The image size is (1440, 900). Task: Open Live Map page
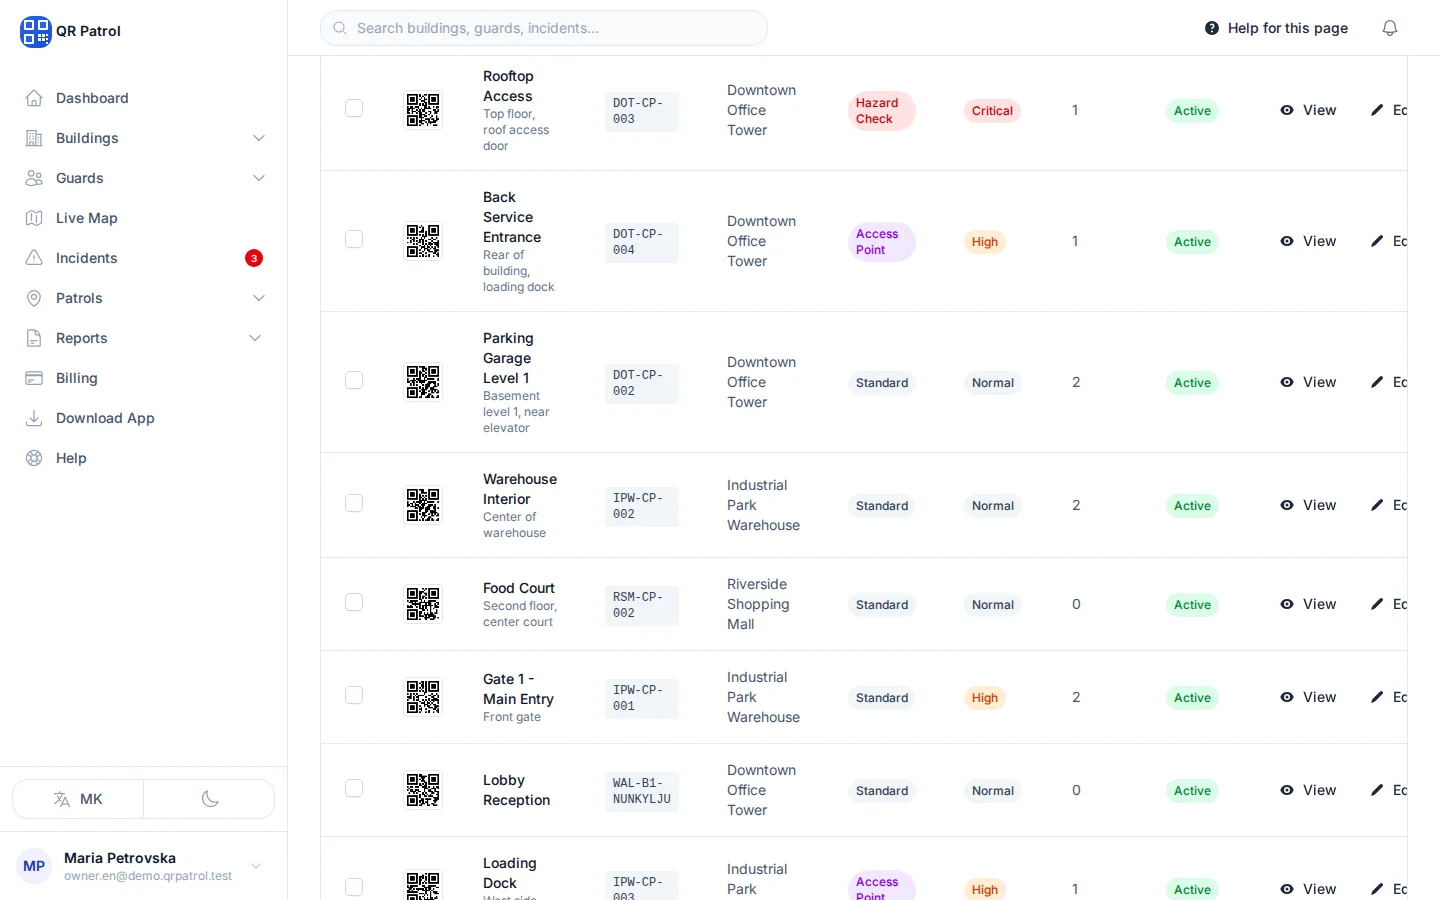pyautogui.click(x=144, y=218)
